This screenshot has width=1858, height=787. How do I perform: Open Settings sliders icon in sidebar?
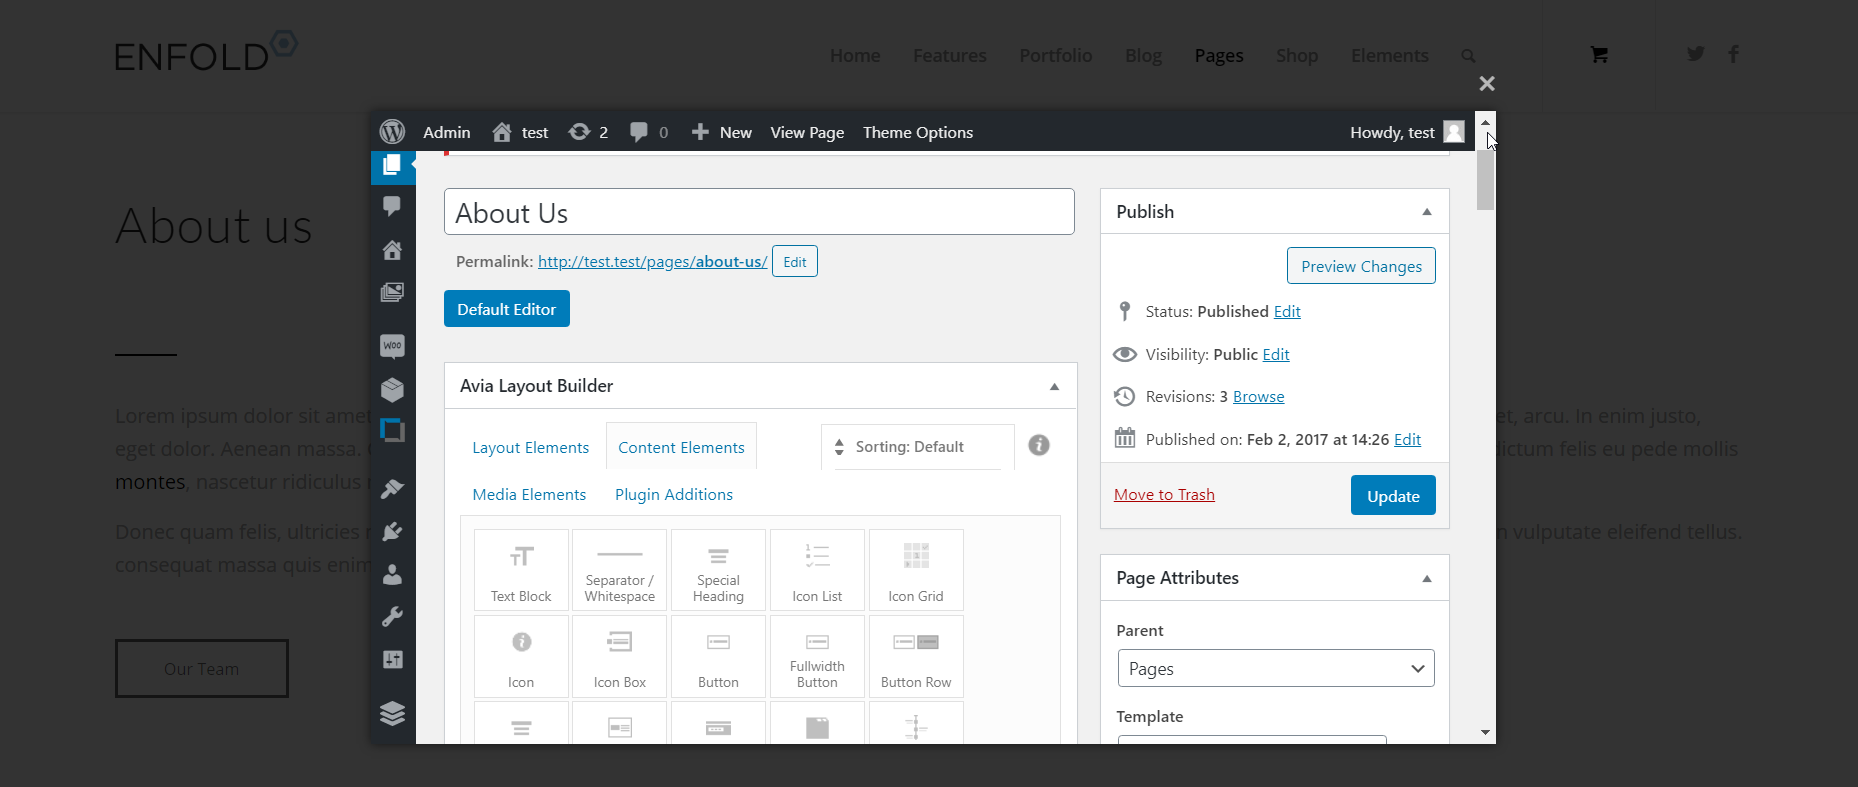(x=392, y=659)
